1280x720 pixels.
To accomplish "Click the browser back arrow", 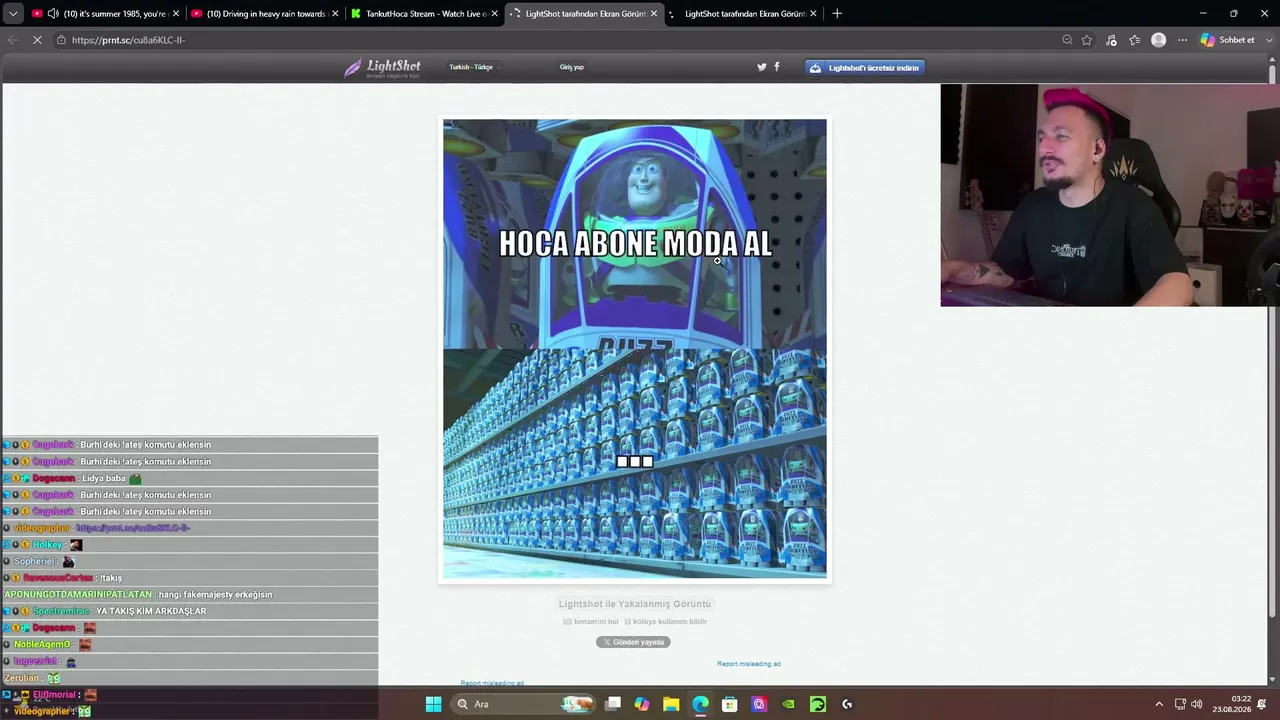I will click(x=12, y=40).
